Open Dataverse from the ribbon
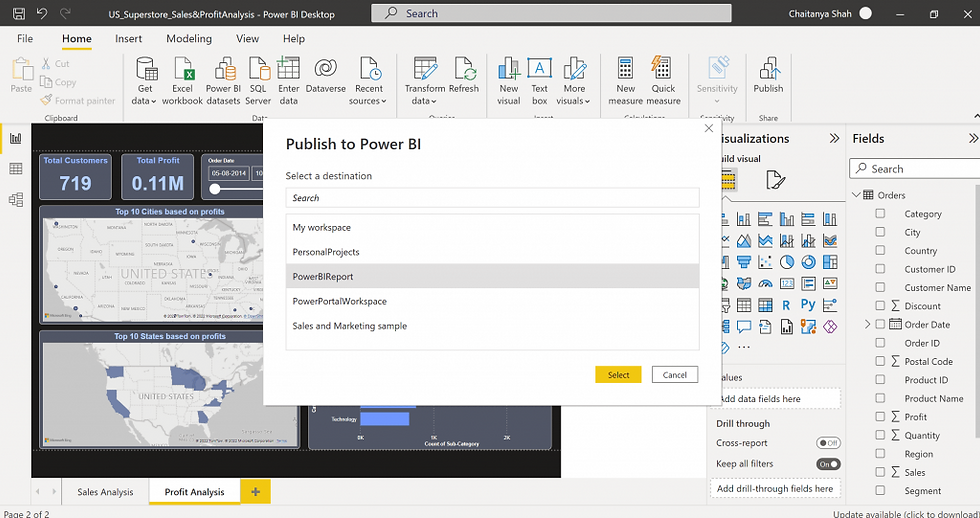The width and height of the screenshot is (980, 518). click(326, 75)
